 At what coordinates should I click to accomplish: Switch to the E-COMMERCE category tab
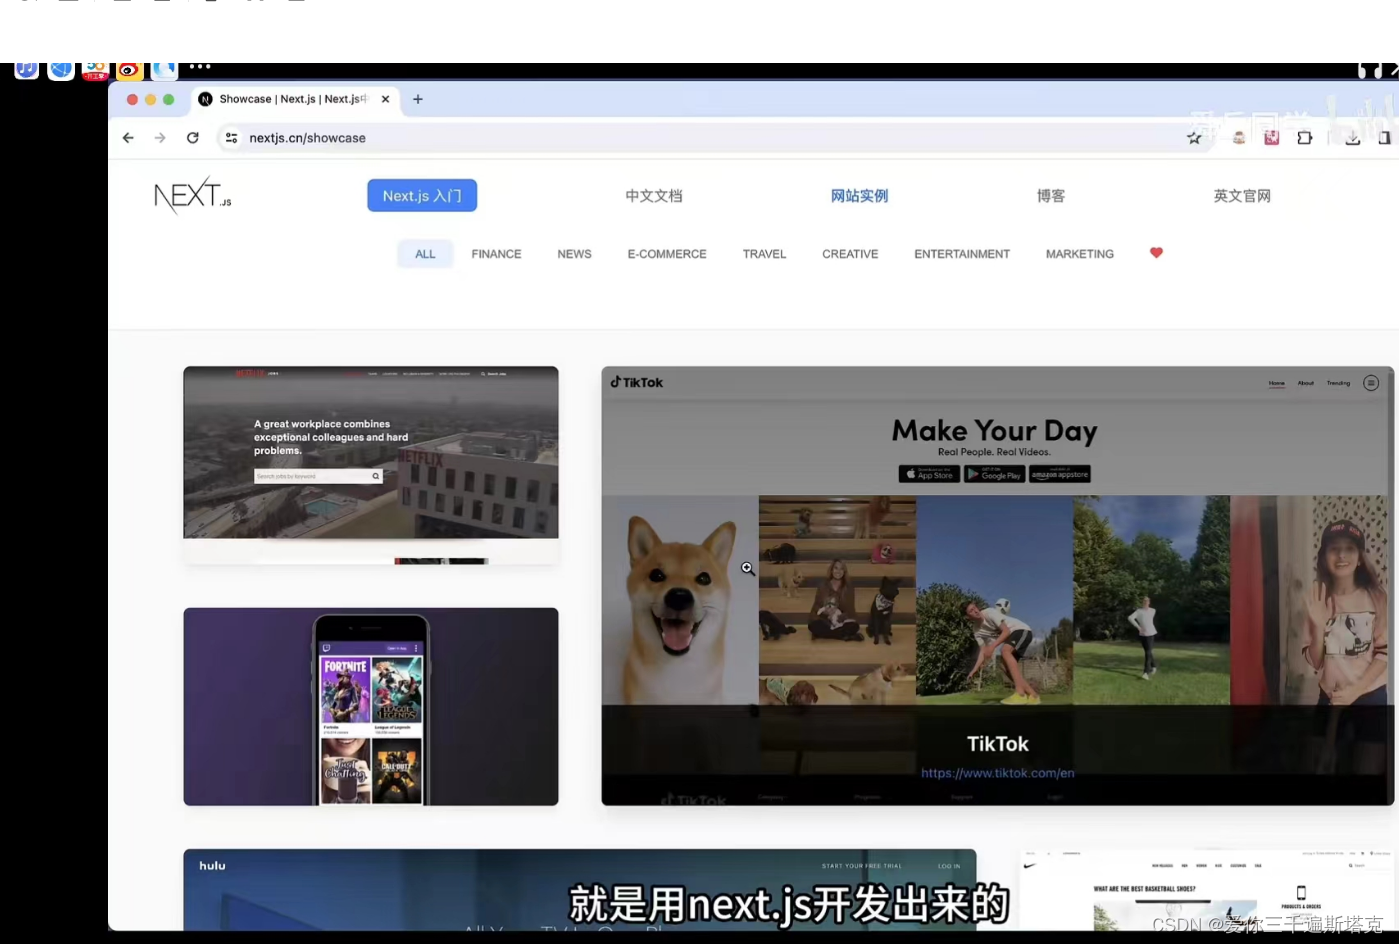pyautogui.click(x=666, y=254)
